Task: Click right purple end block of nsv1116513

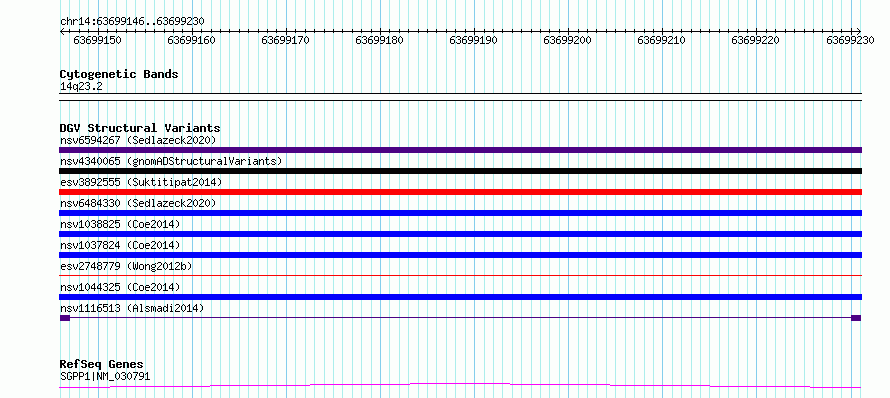Action: point(857,318)
